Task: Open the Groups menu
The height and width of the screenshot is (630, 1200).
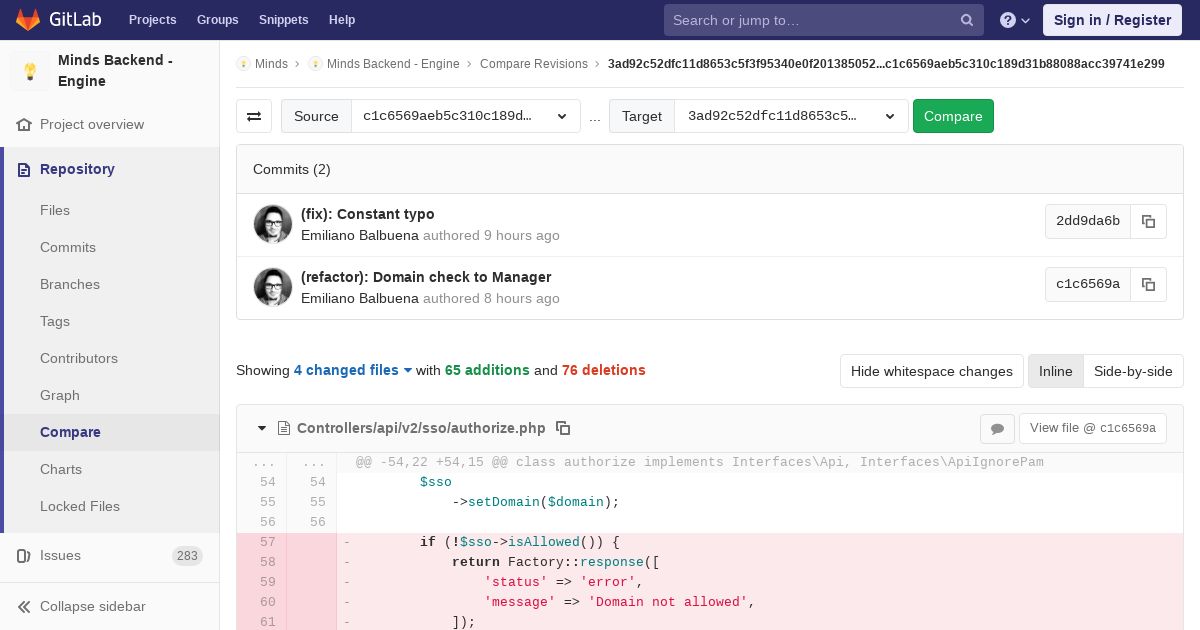Action: click(217, 20)
